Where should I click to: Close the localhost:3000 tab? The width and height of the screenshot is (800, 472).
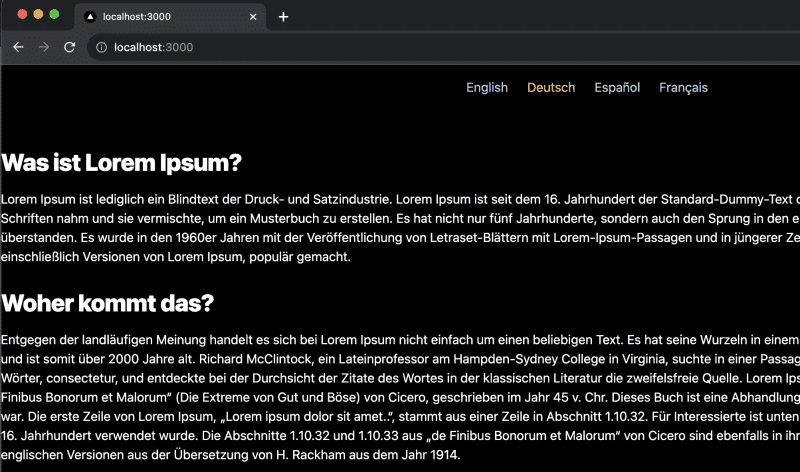[x=252, y=17]
